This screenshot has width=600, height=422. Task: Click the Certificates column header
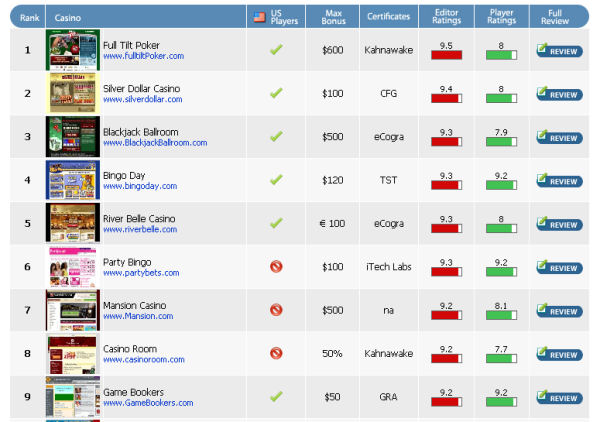point(388,16)
